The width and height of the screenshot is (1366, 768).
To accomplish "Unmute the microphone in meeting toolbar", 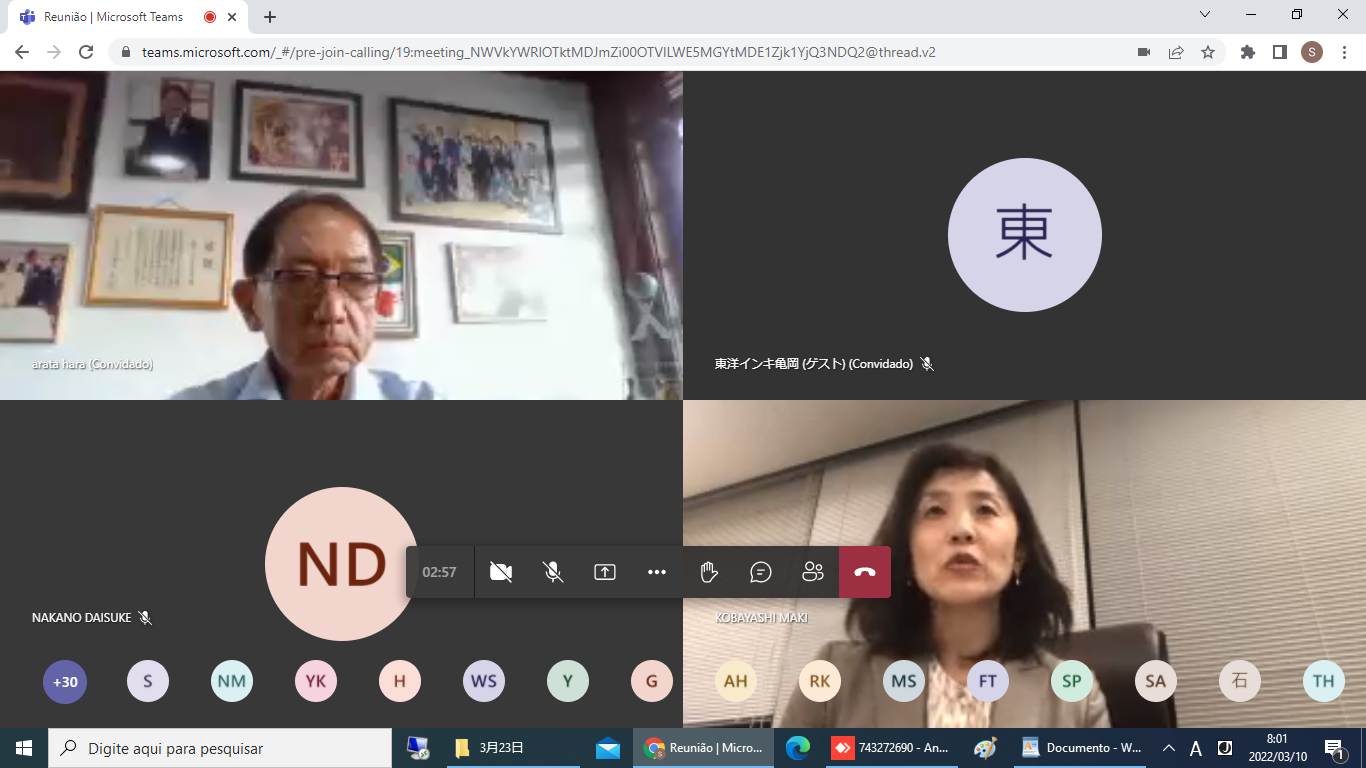I will 553,572.
